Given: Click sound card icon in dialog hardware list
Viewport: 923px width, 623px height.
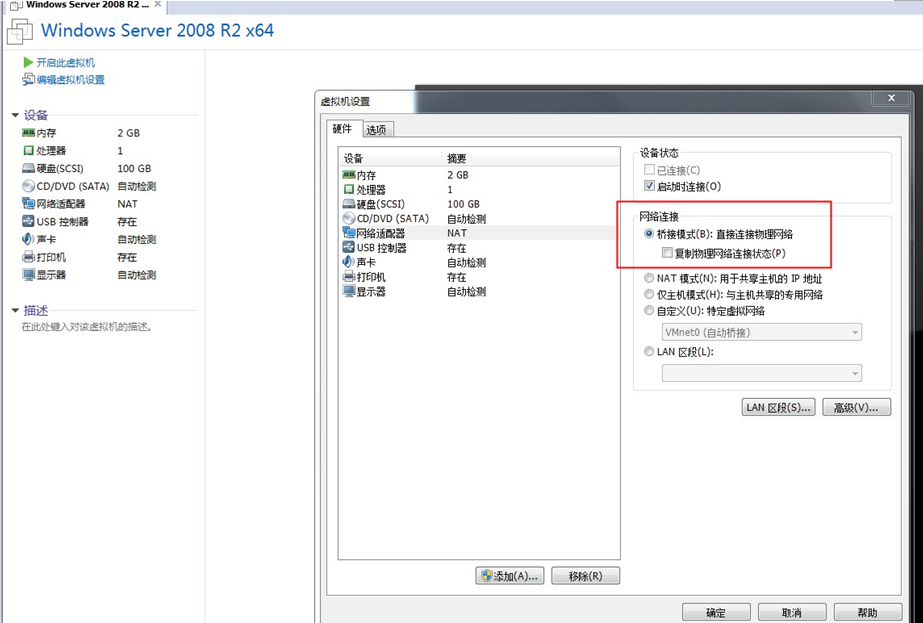Looking at the screenshot, I should coord(348,262).
